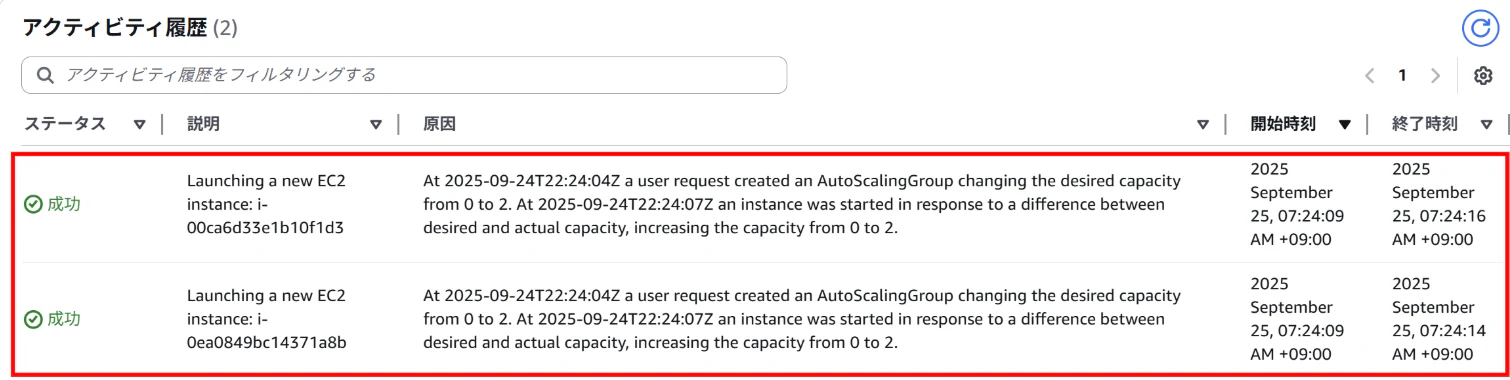Click cause text of i-00ca6d33e1b10f1d3 row
This screenshot has width=1510, height=380.
coord(802,204)
